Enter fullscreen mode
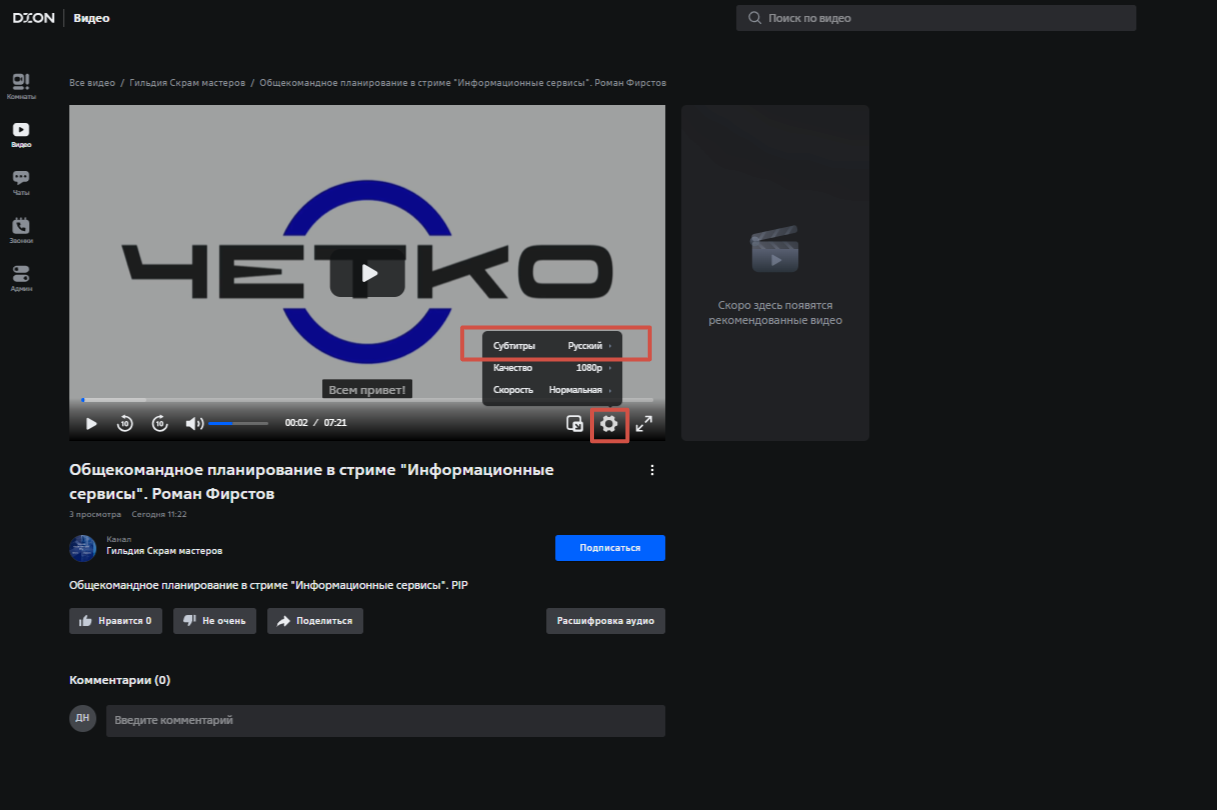The height and width of the screenshot is (810, 1217). tap(644, 424)
